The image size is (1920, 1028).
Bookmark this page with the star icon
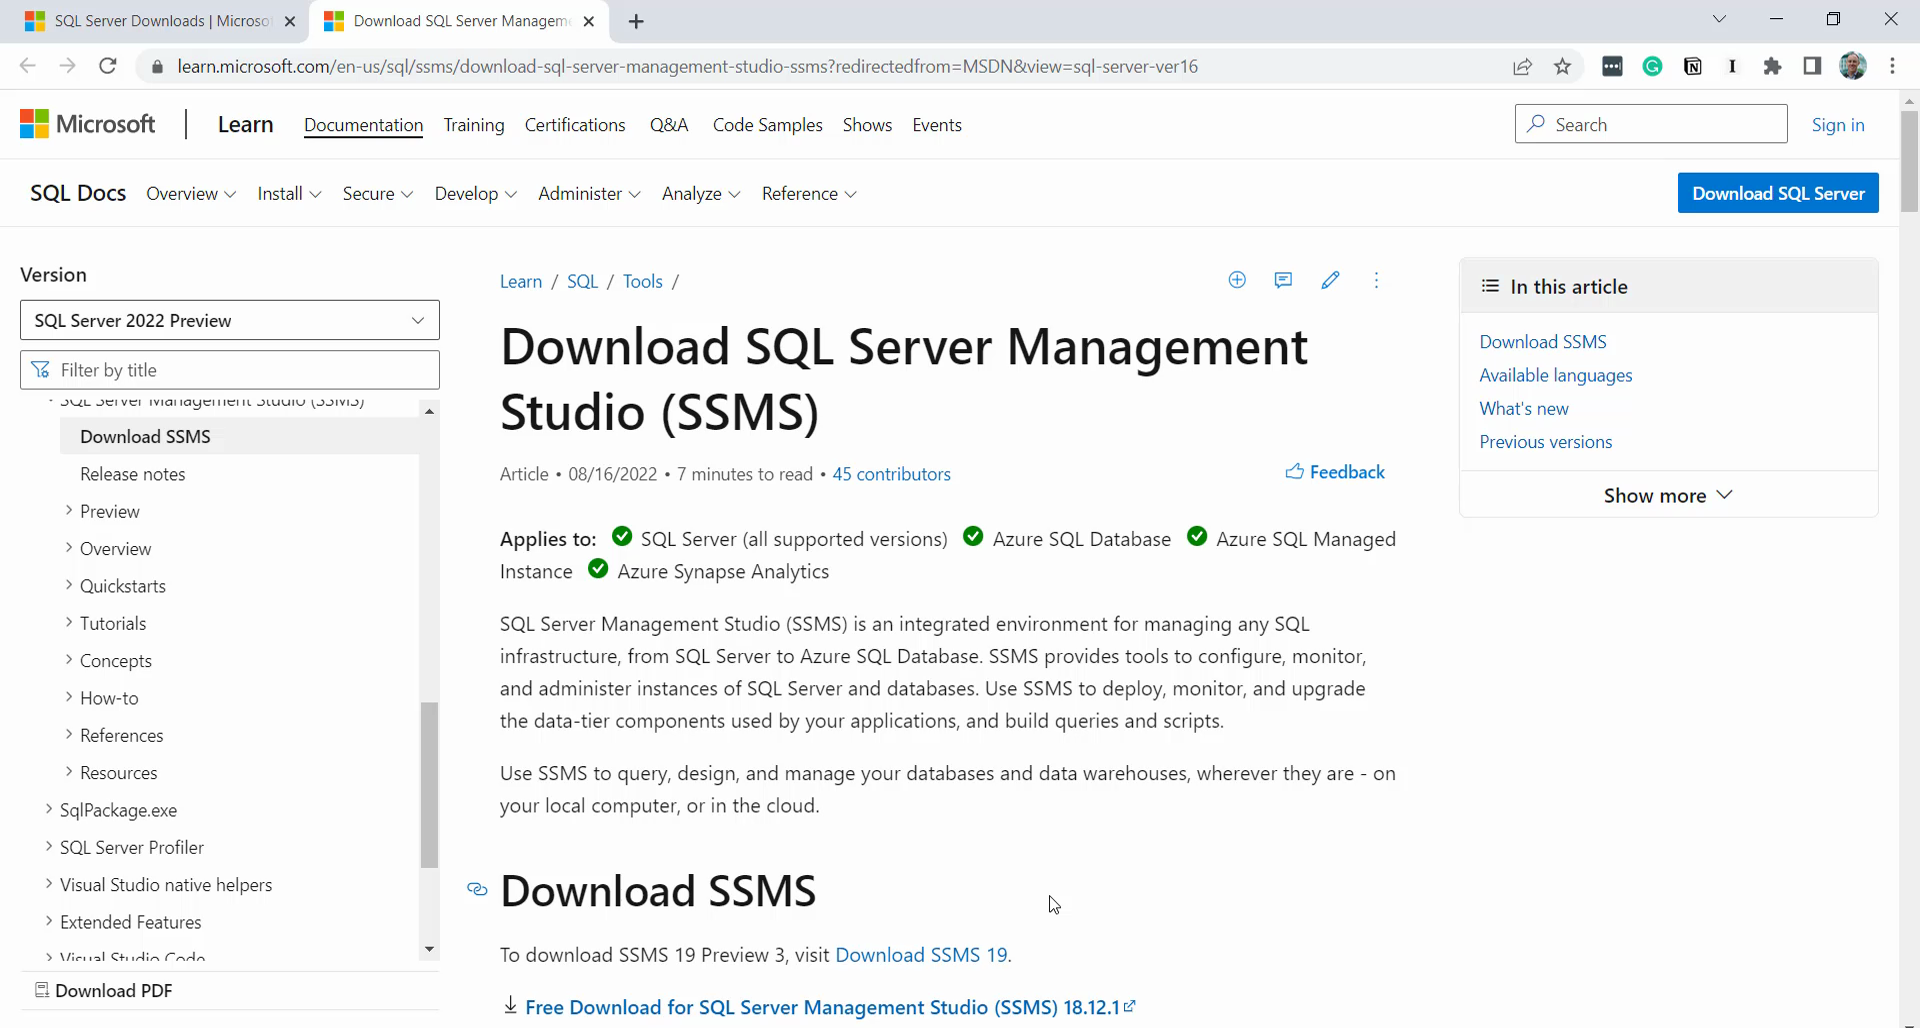click(x=1563, y=67)
